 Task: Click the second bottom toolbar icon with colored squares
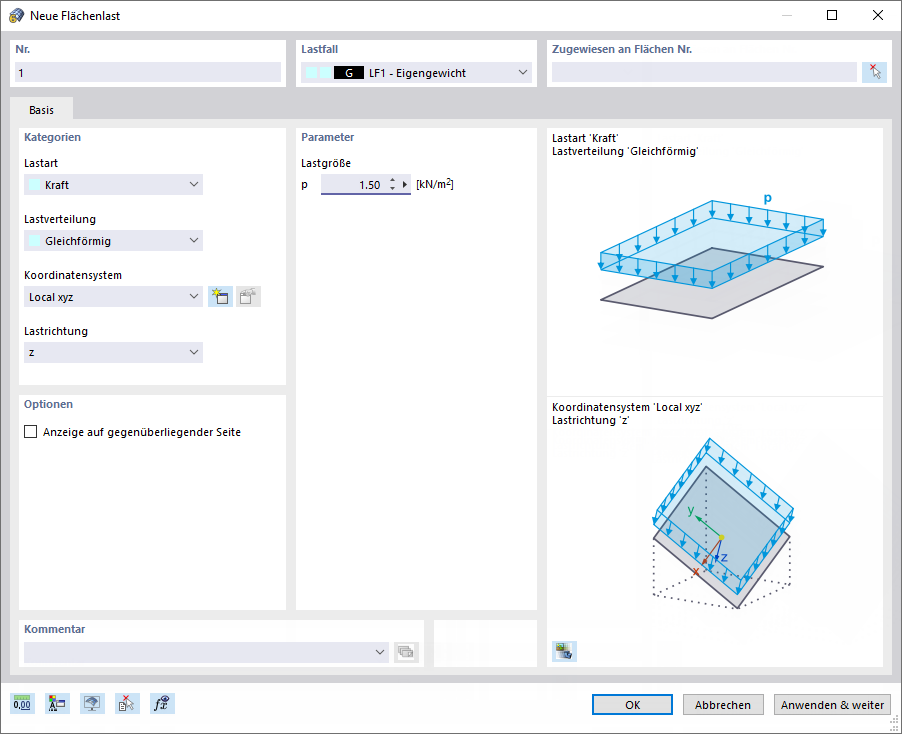(x=58, y=703)
